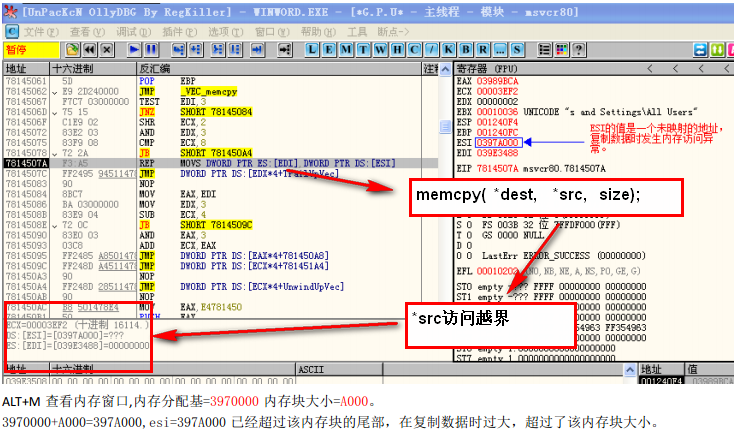Click the Open file toolbar icon
This screenshot has height=431, width=737.
[x=72, y=50]
